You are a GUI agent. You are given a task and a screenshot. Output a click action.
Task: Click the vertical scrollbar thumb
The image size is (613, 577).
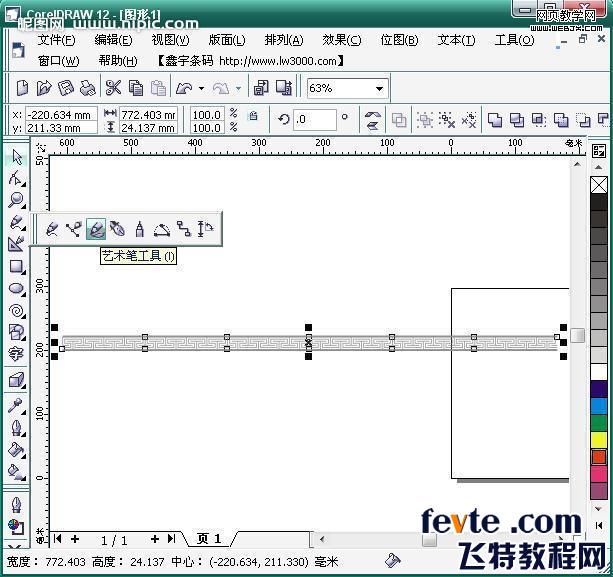577,335
